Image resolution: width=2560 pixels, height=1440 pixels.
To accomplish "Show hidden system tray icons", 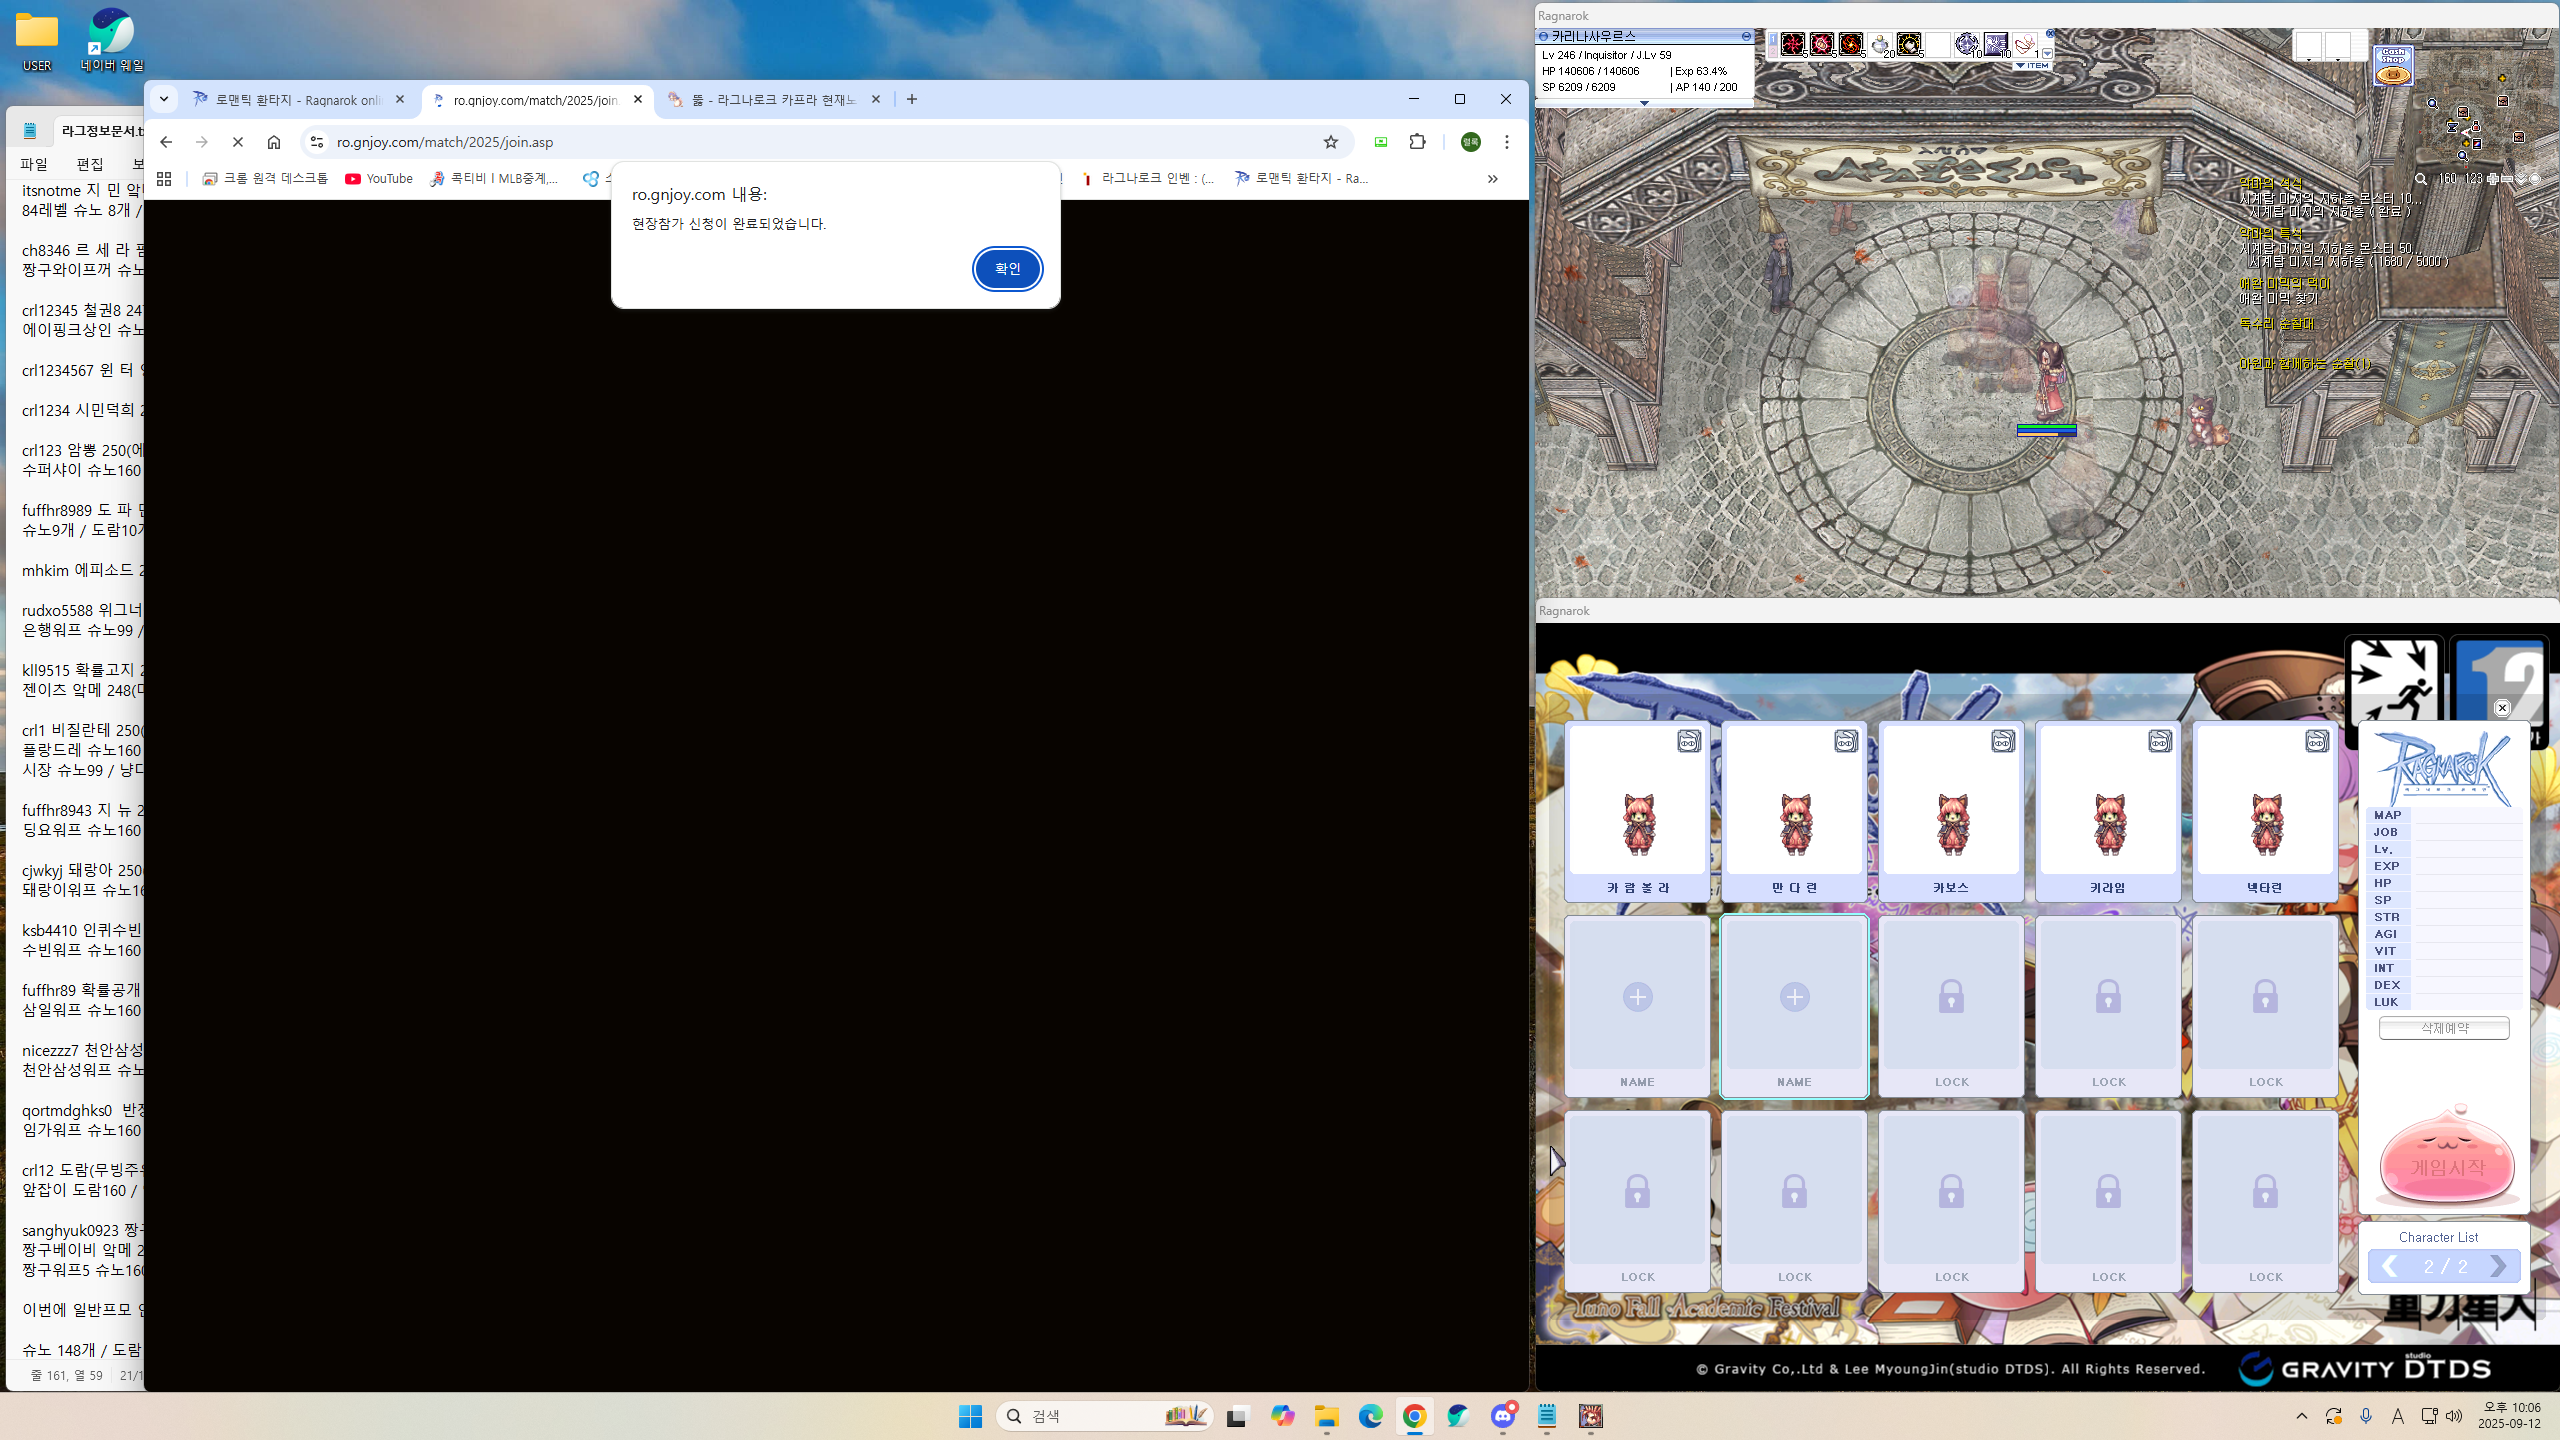I will (x=2302, y=1416).
